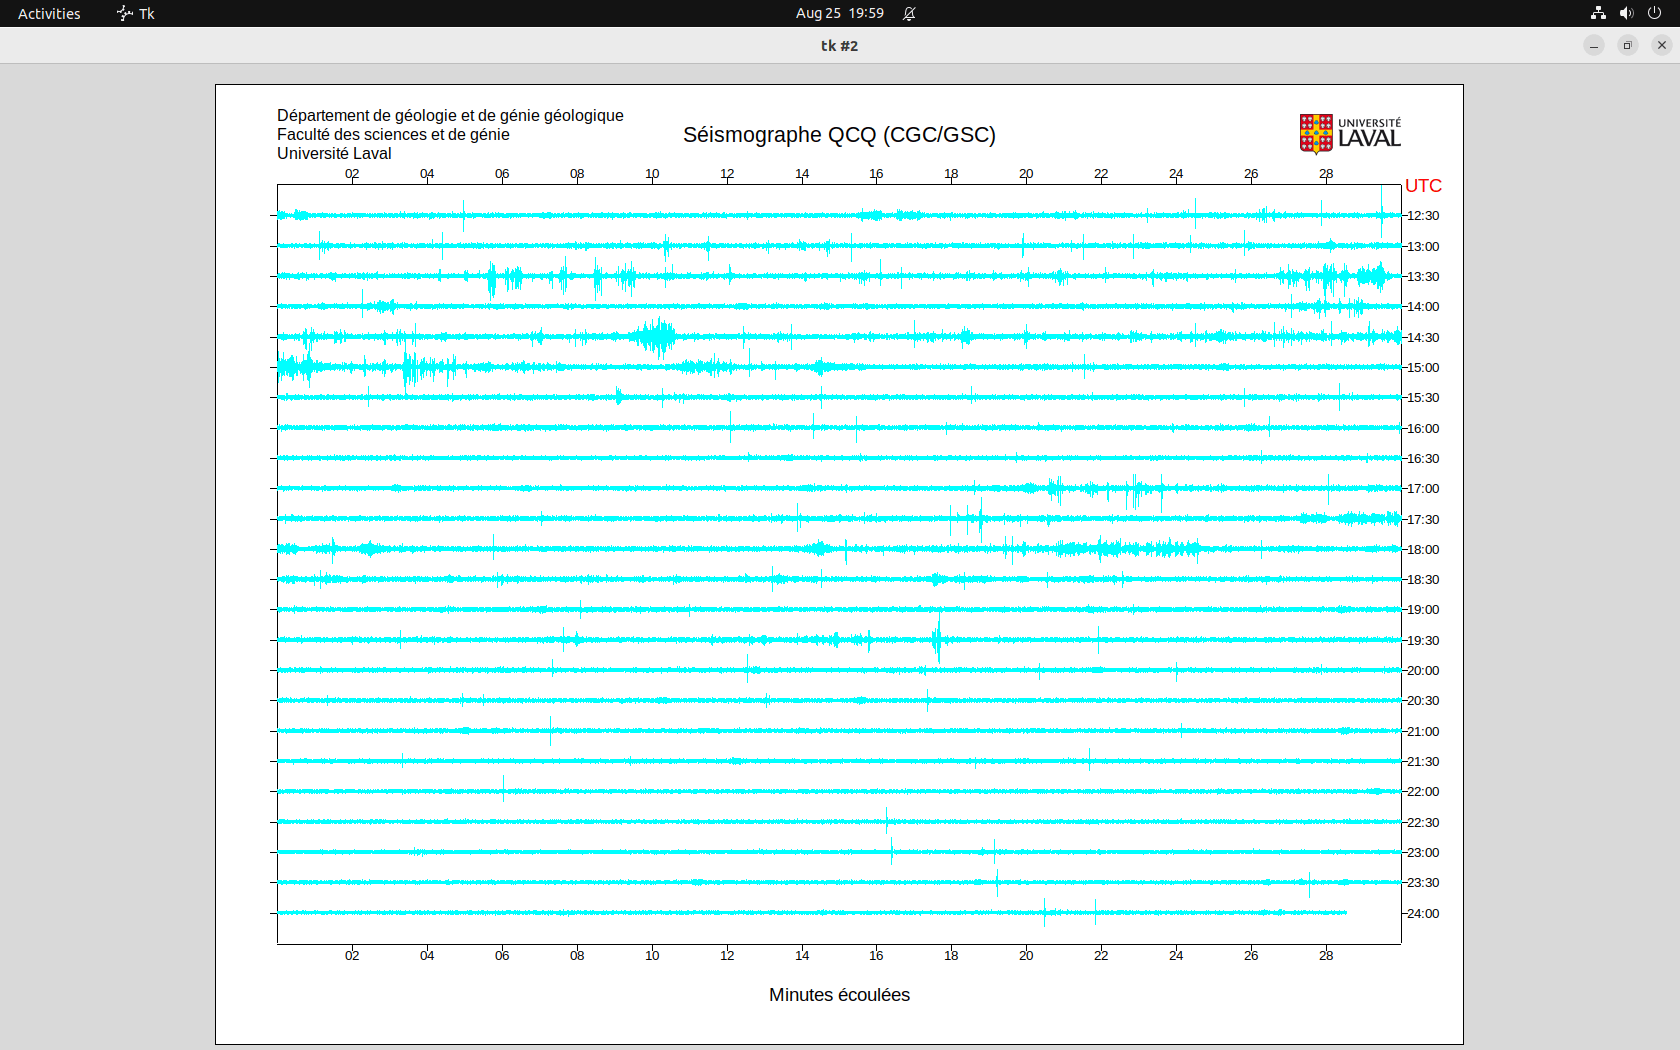Click the red UTC label

(x=1423, y=186)
